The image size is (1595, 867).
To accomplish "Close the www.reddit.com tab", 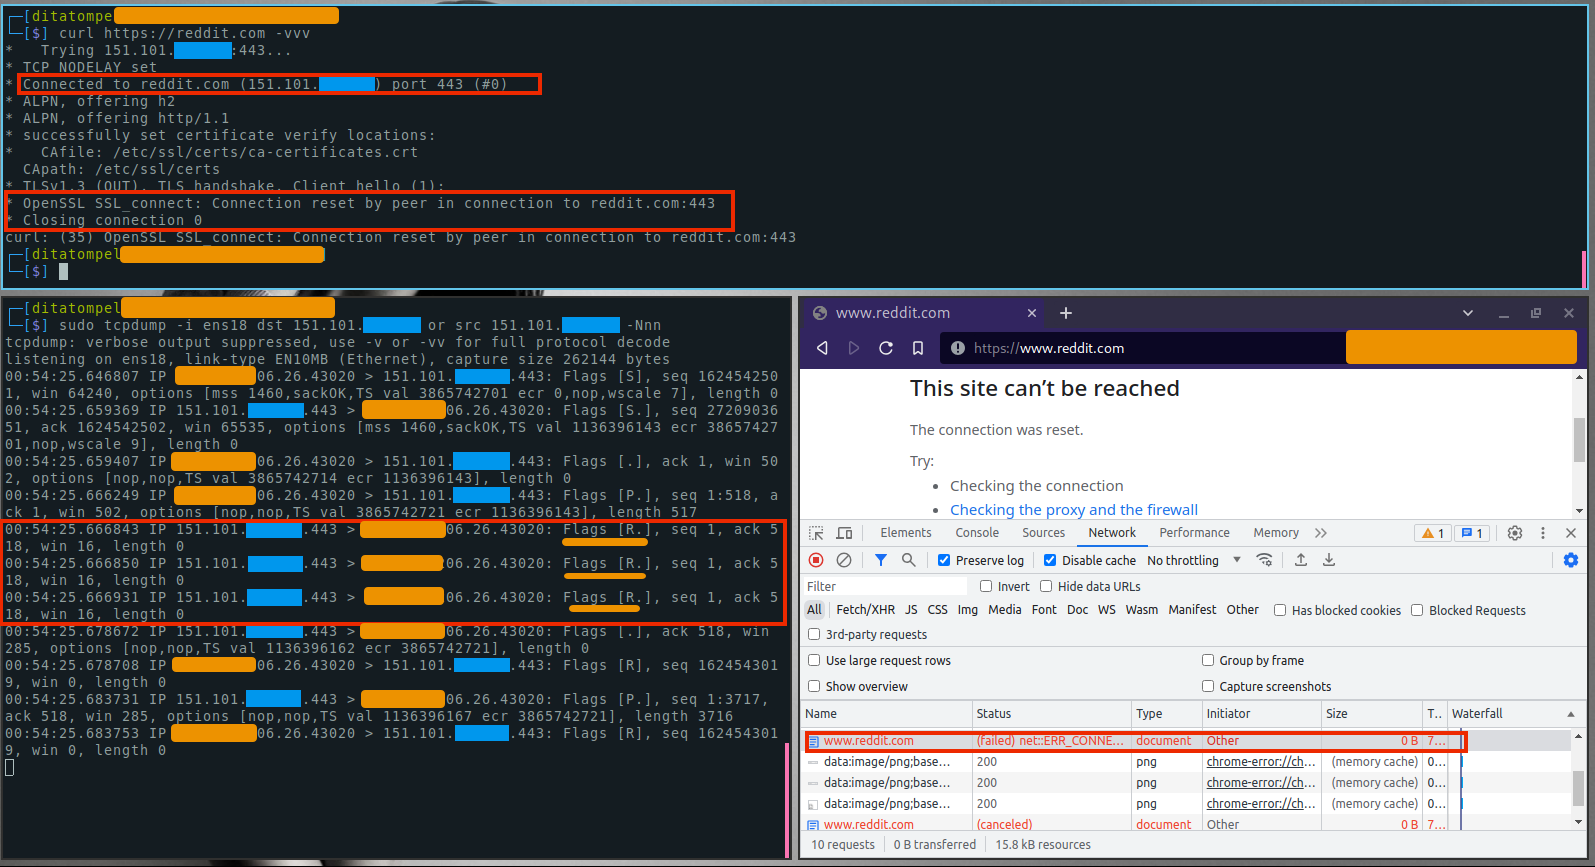I will pyautogui.click(x=1032, y=313).
